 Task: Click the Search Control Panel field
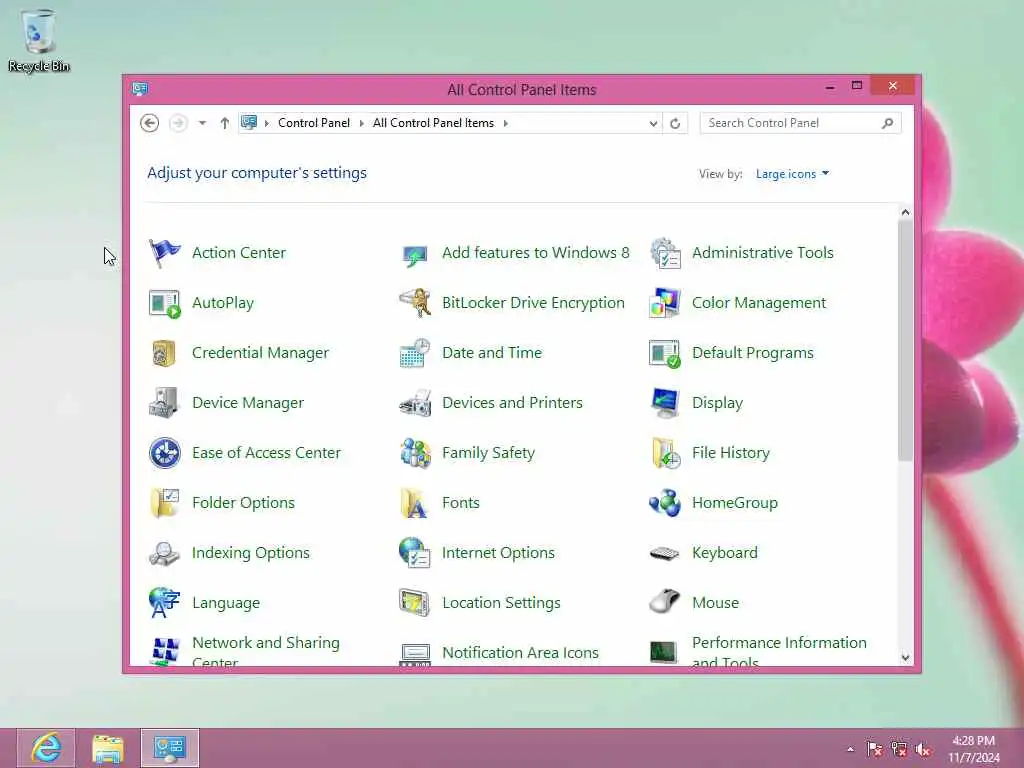[x=800, y=123]
